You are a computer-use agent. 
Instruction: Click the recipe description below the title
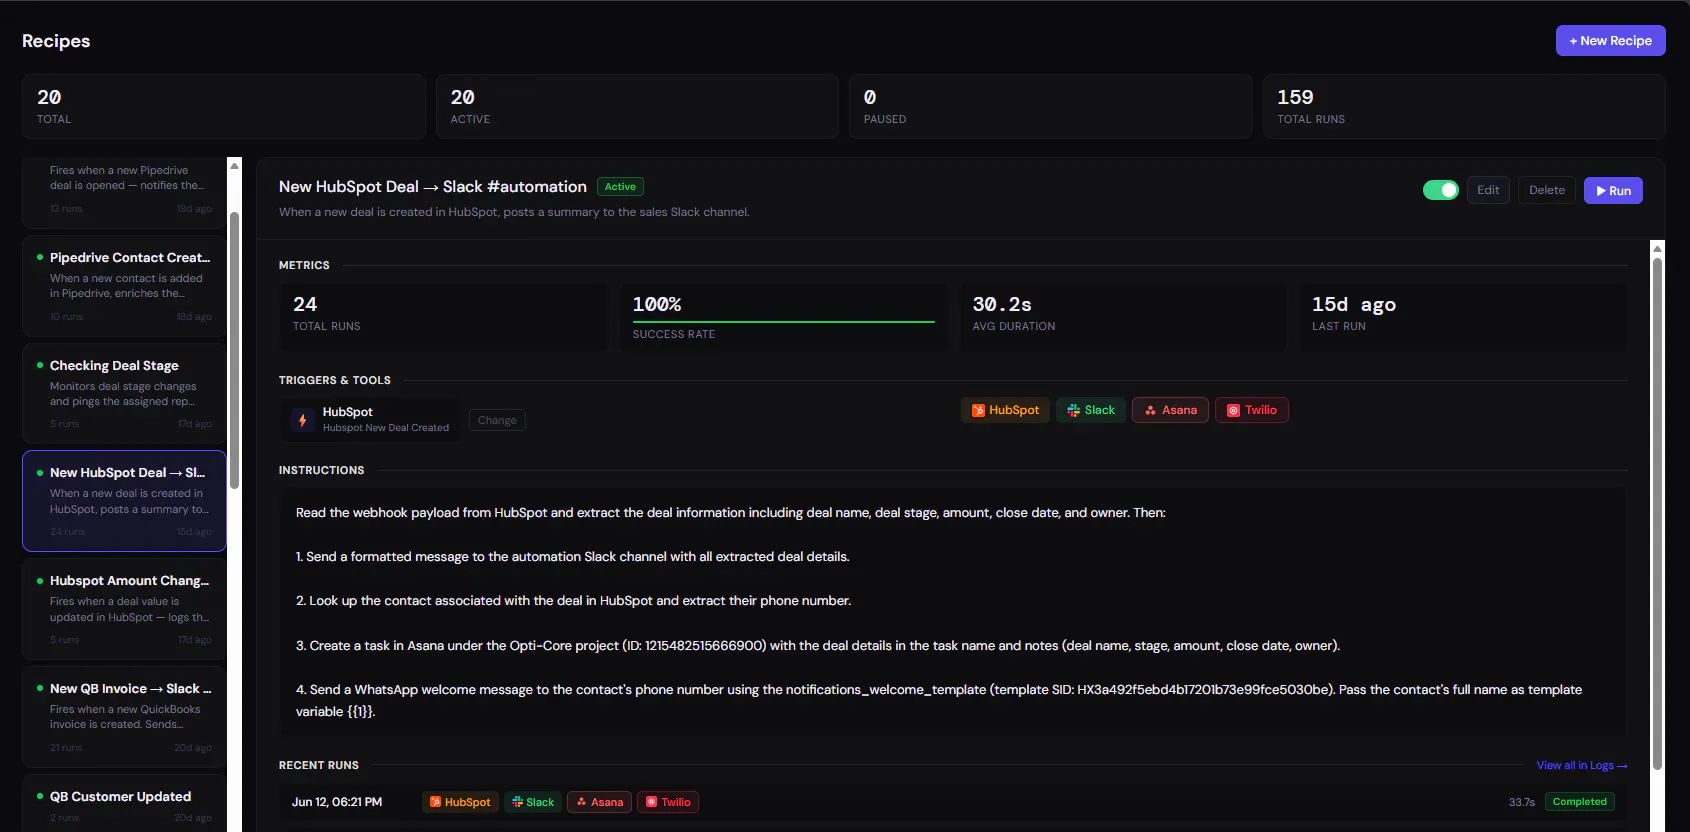514,212
